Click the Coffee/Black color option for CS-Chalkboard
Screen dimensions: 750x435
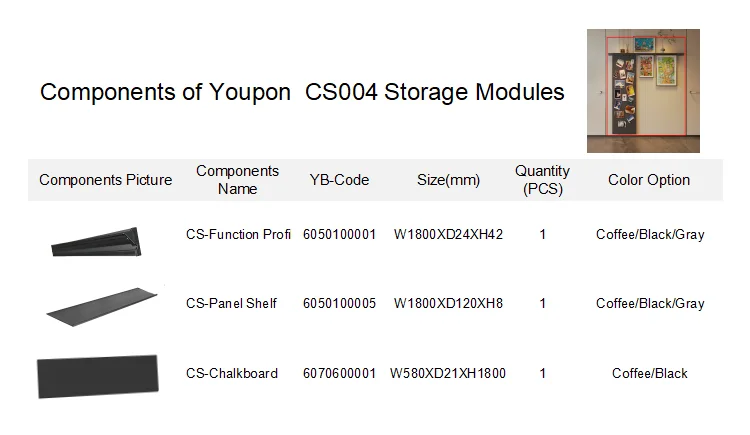650,373
